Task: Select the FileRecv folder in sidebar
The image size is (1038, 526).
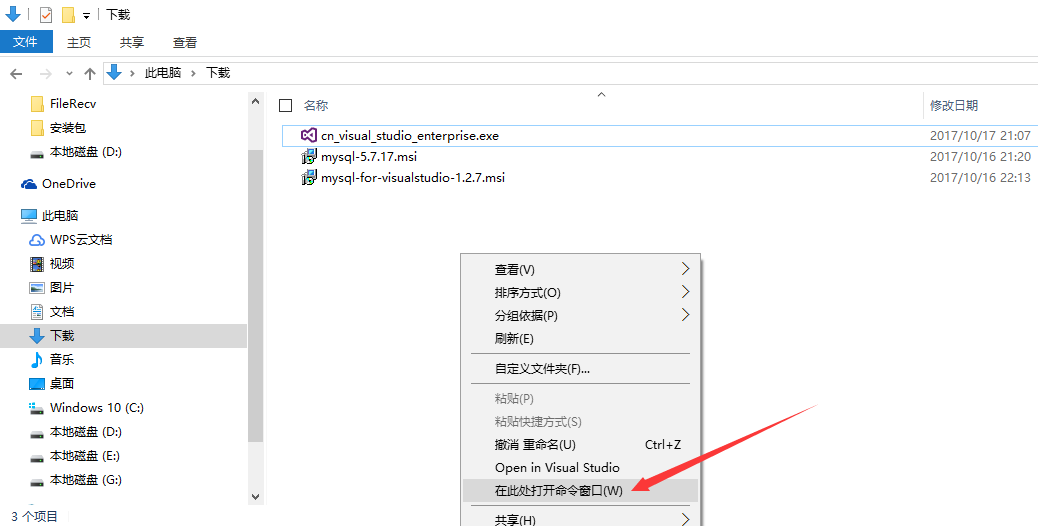Action: [73, 104]
